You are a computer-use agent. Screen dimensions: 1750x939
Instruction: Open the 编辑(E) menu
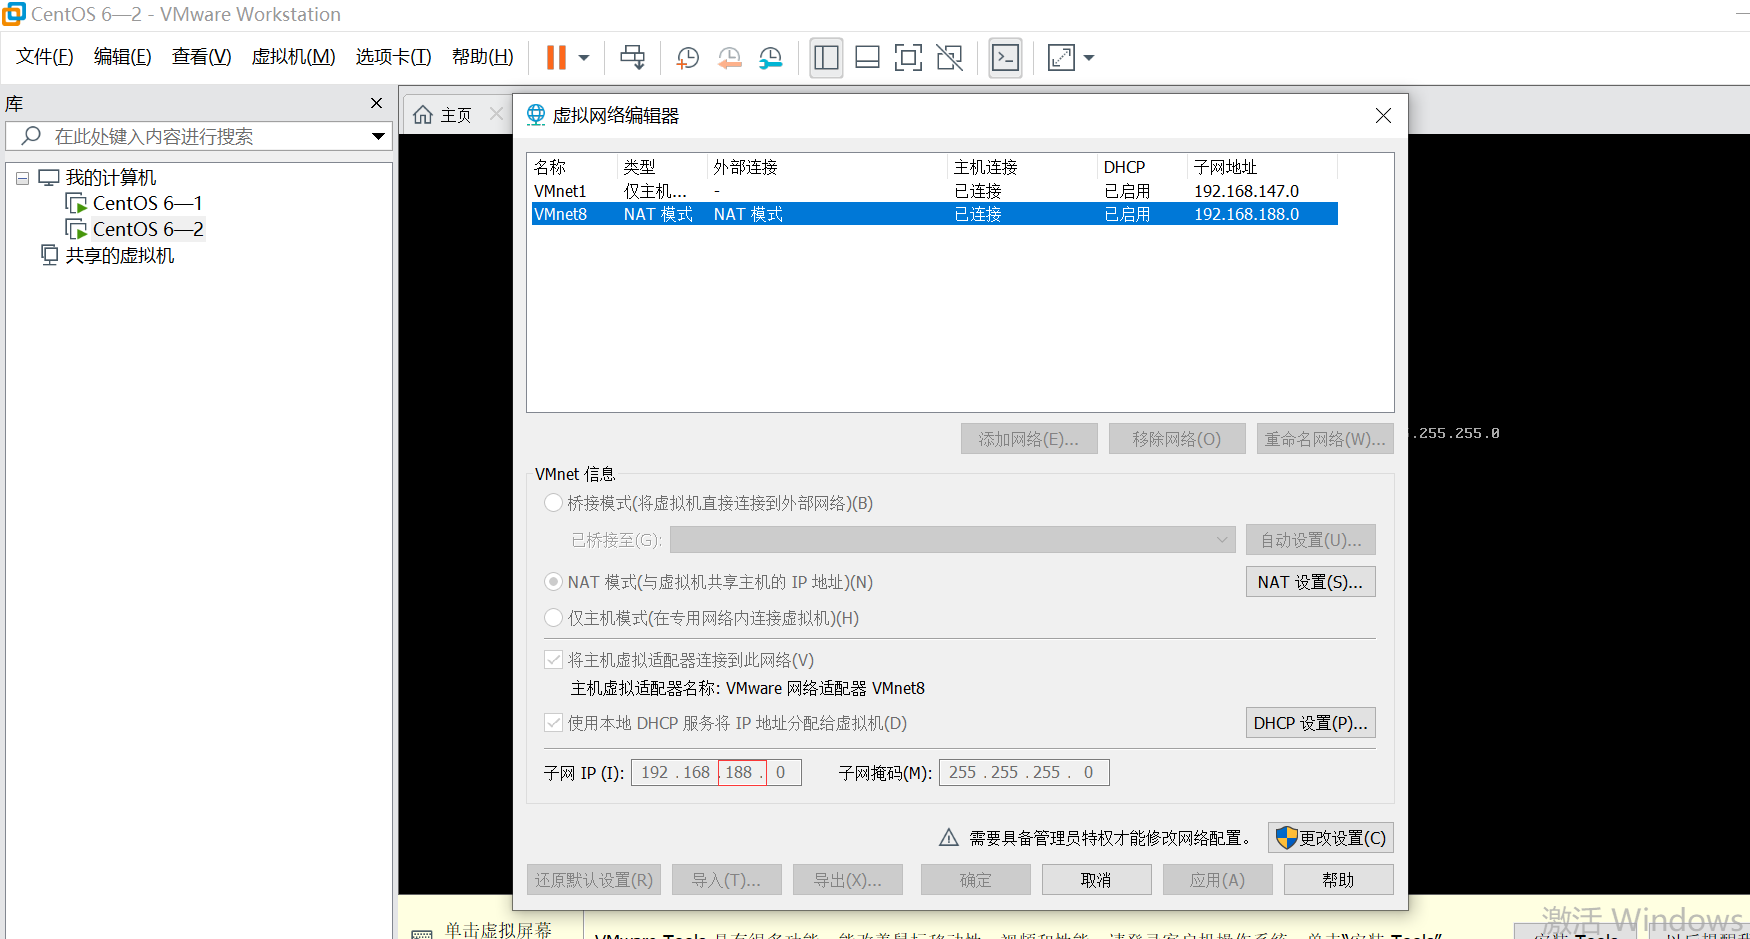122,57
